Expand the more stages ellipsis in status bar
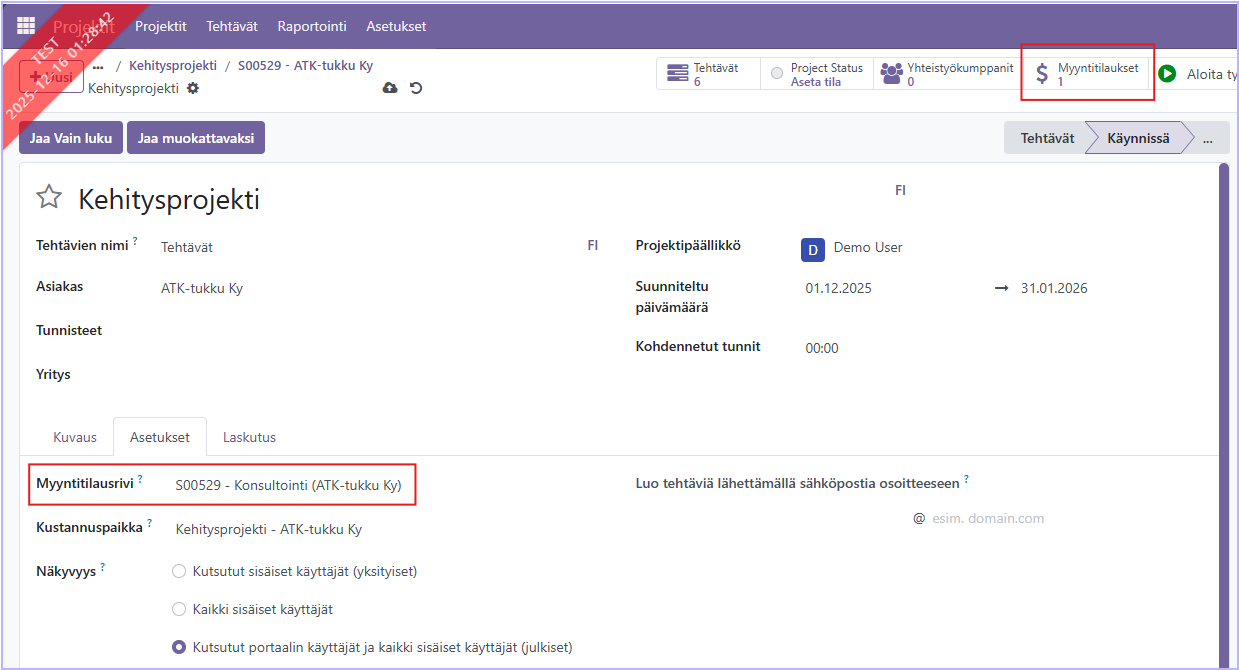The image size is (1239, 670). 1208,139
